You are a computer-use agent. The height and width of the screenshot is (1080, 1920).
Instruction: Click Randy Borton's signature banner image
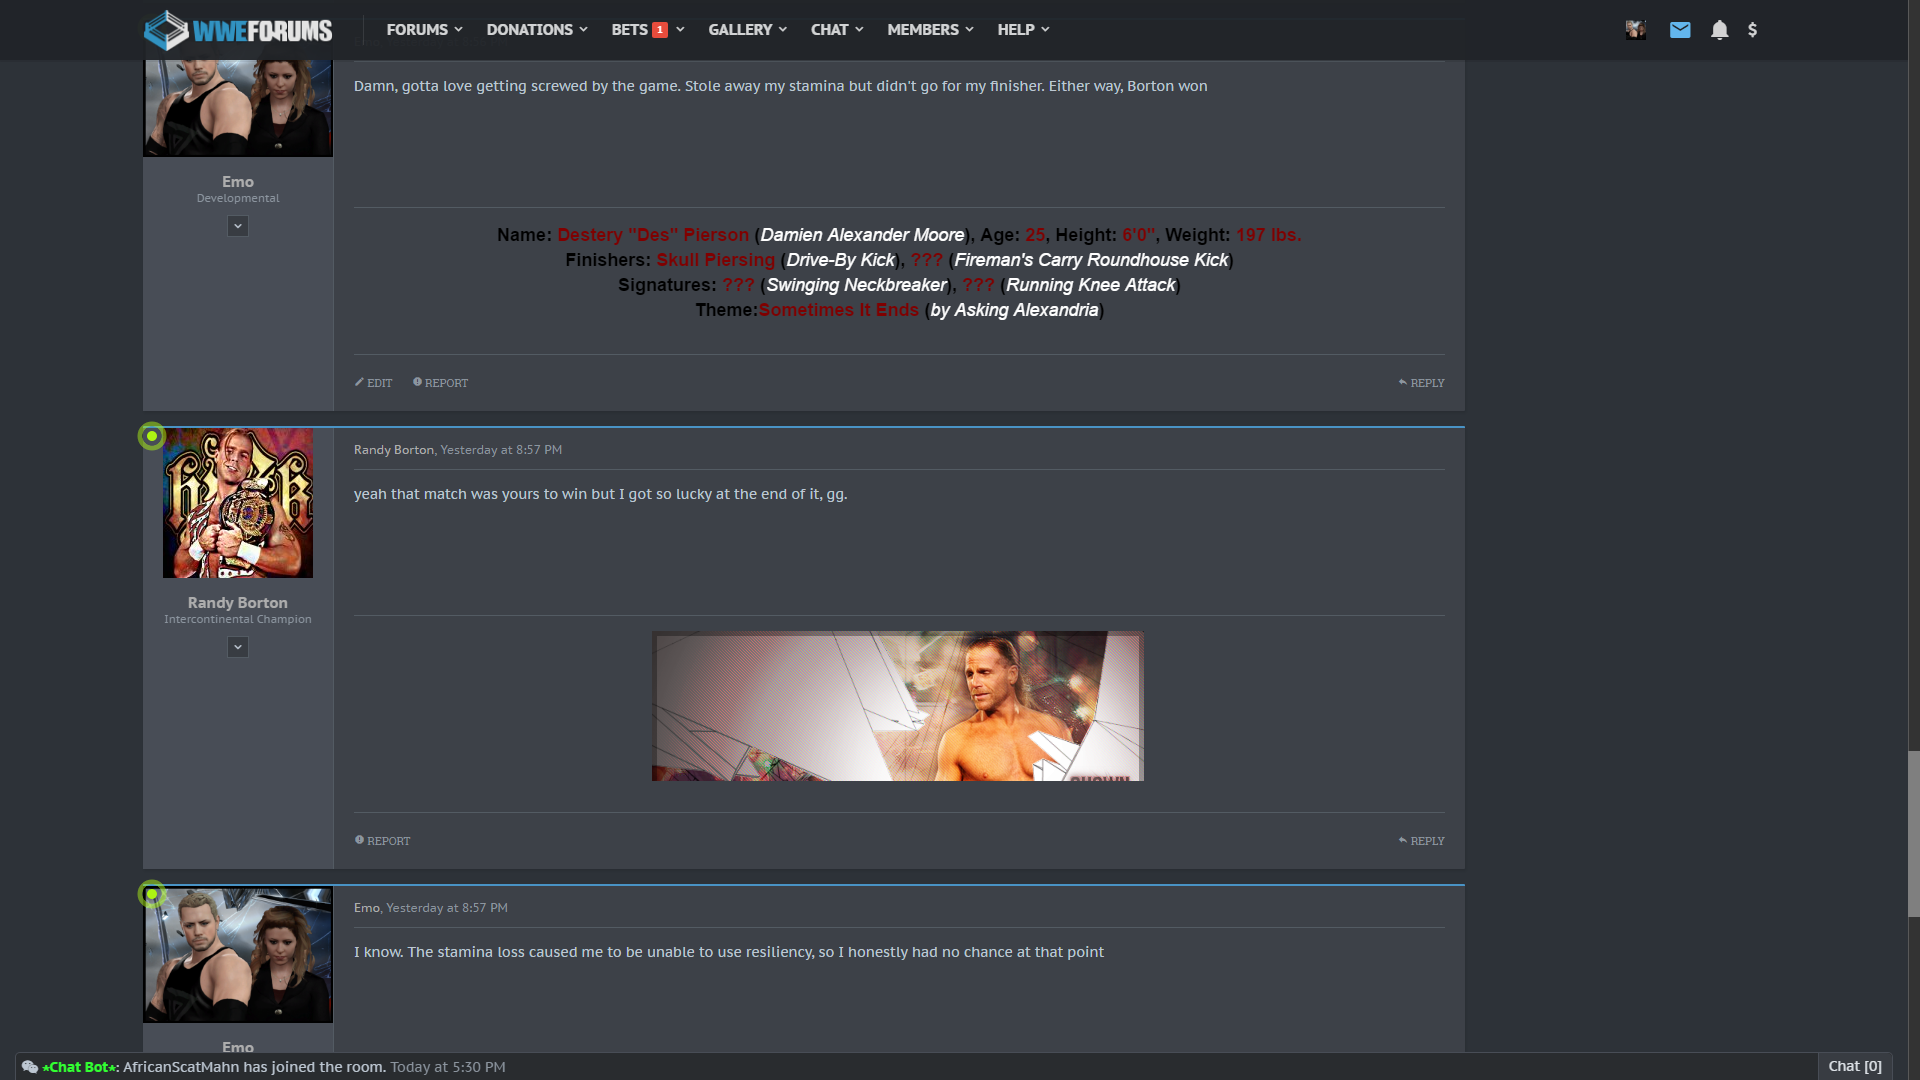click(897, 706)
